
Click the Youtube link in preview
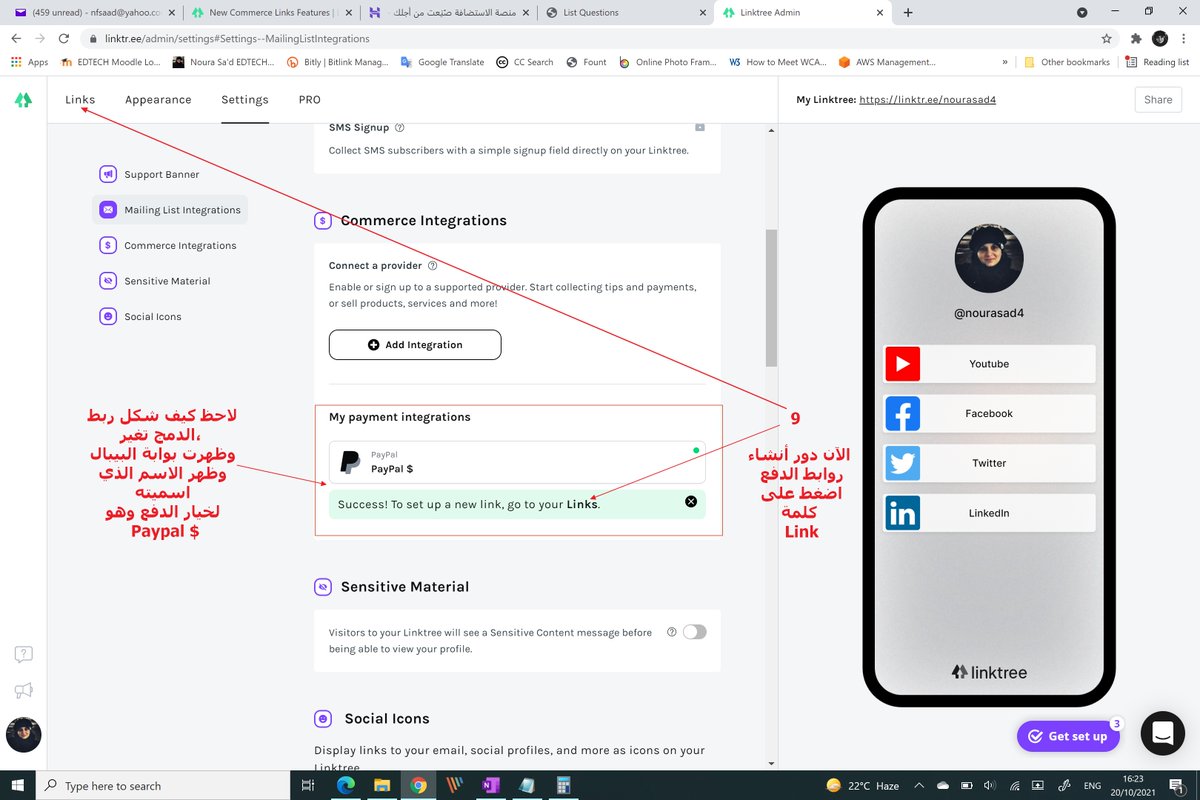[x=989, y=364]
